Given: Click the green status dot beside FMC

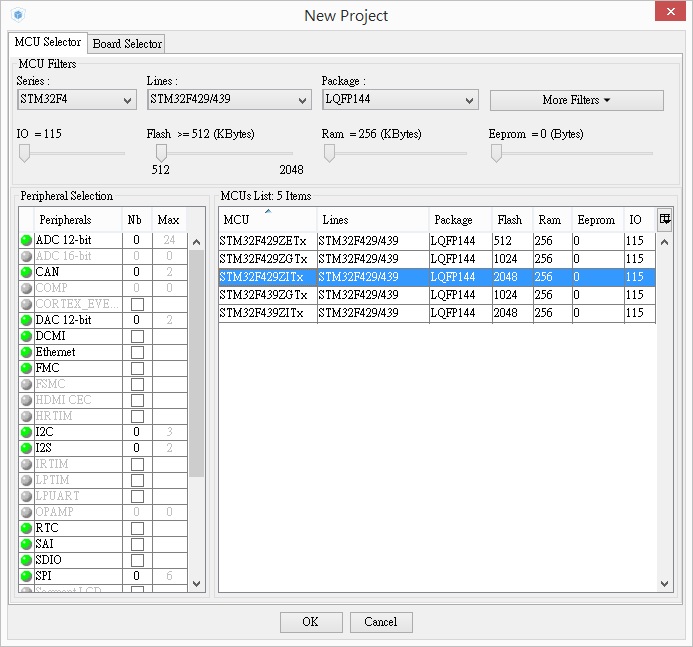Looking at the screenshot, I should click(26, 368).
